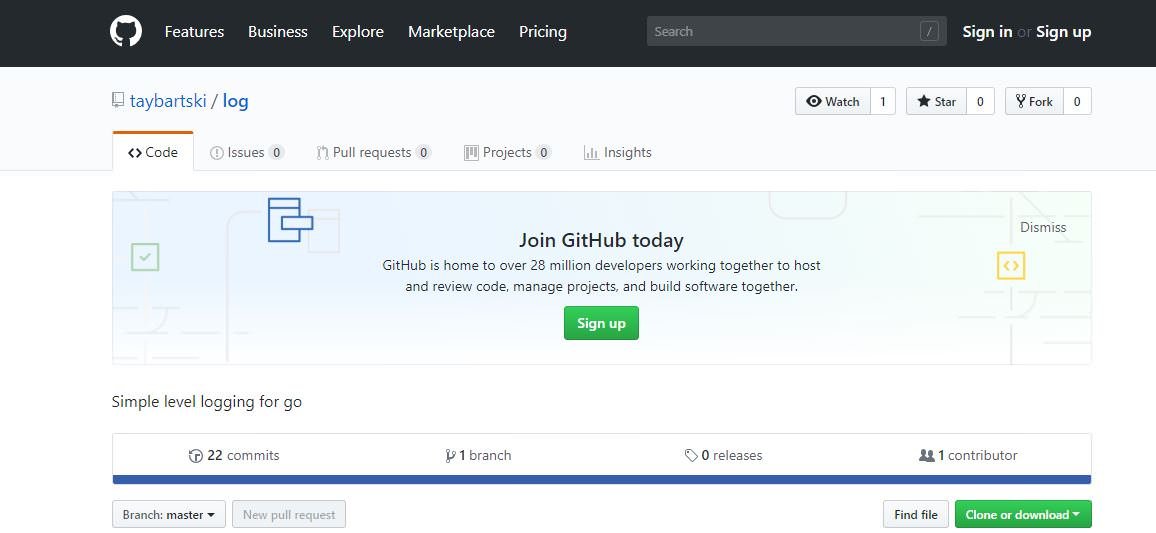Click the commits history clock icon

[195, 456]
